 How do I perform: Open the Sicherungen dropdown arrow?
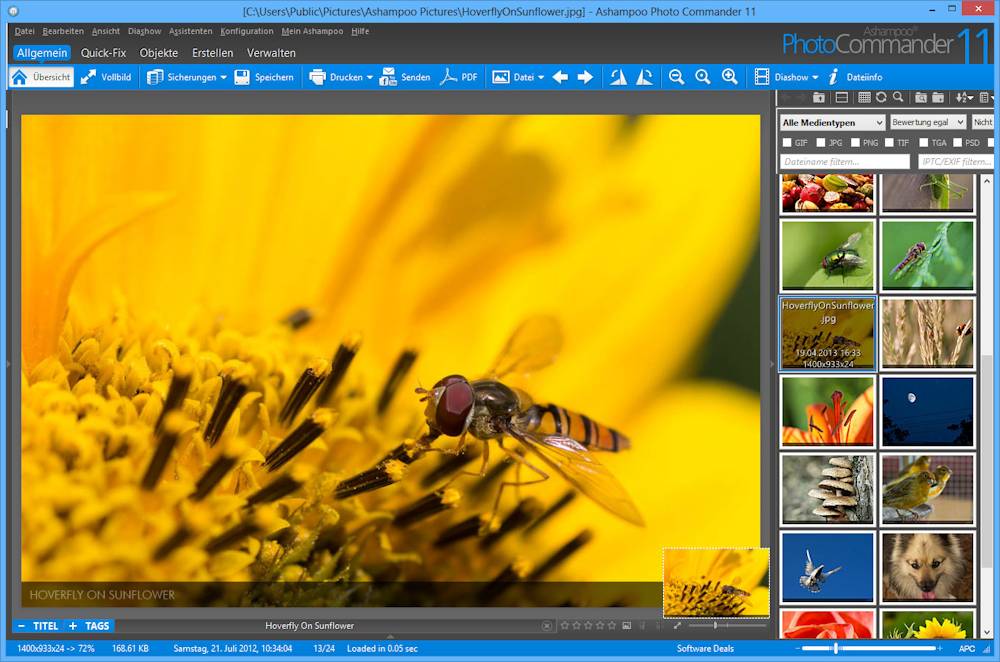[x=224, y=77]
